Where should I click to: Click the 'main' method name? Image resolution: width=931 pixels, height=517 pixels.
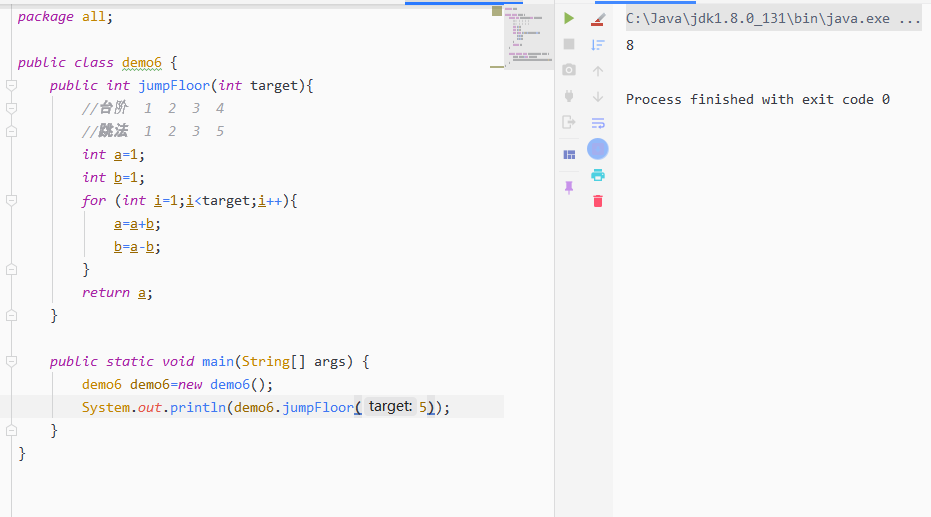218,362
